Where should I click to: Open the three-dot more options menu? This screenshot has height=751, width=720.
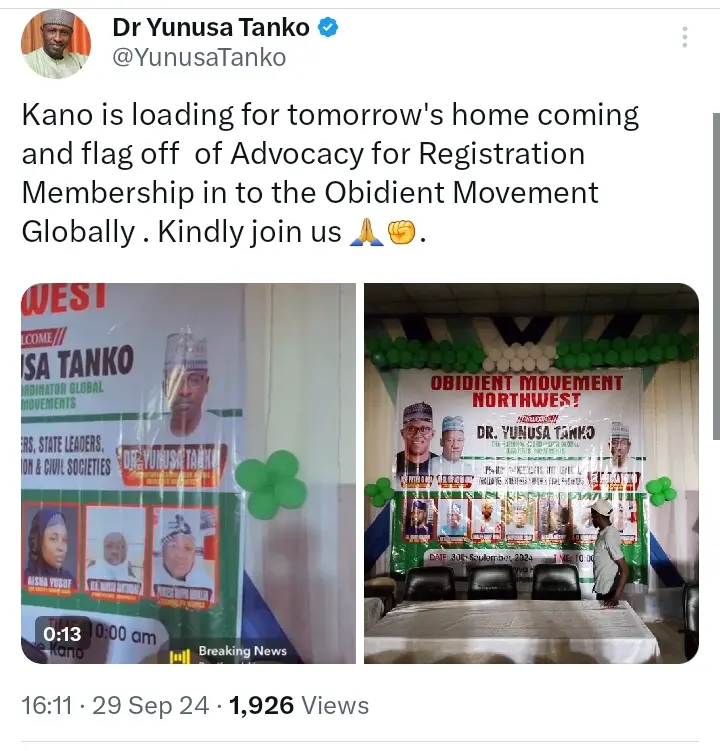pyautogui.click(x=685, y=37)
